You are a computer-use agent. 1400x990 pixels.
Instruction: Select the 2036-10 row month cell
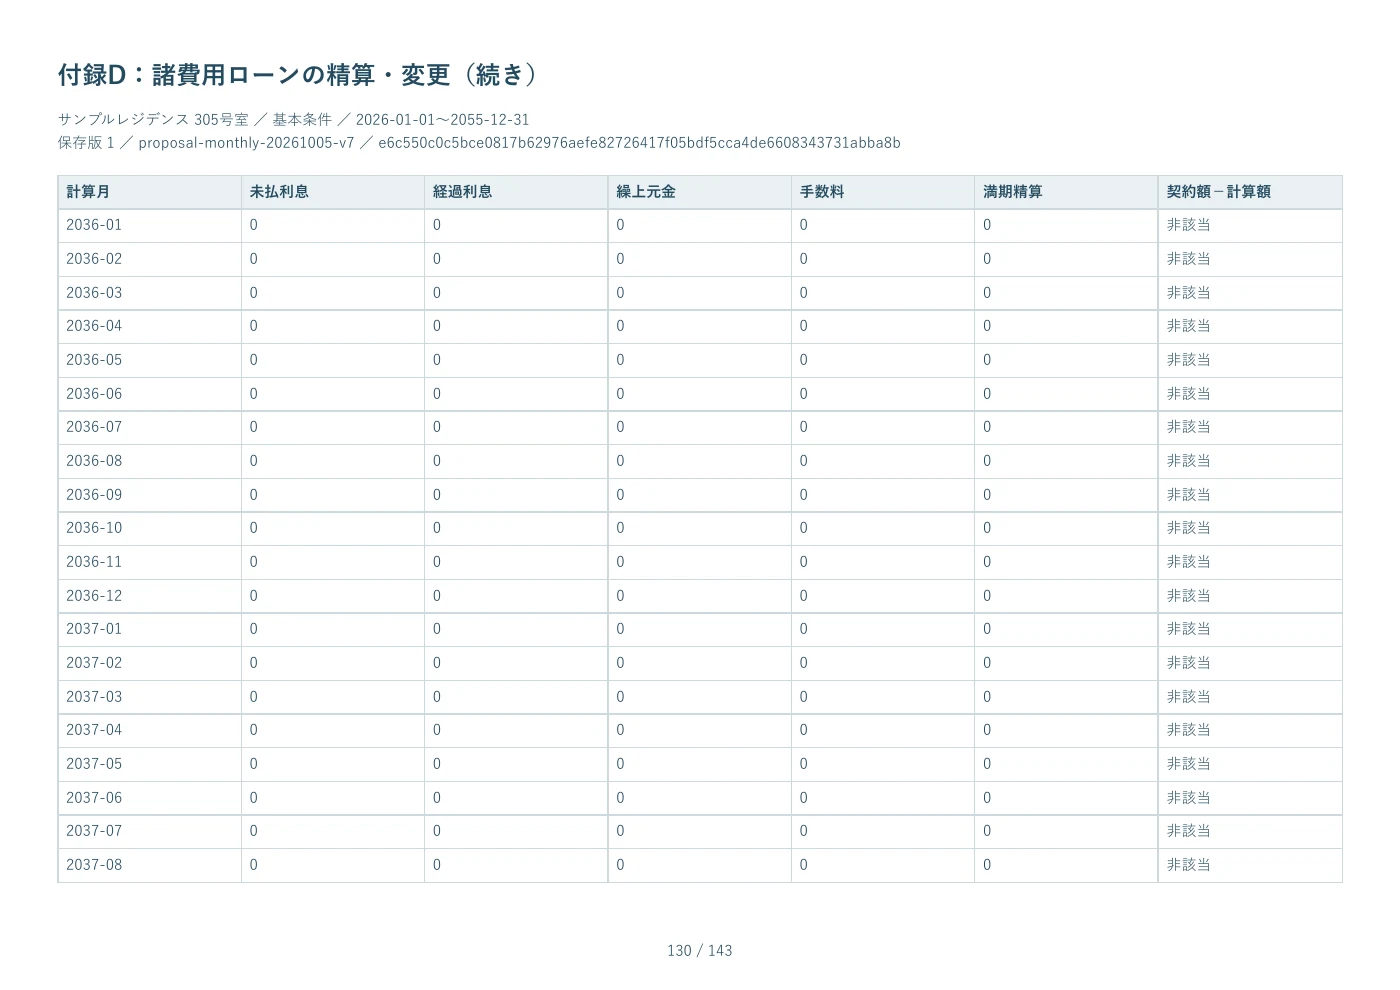pos(149,528)
